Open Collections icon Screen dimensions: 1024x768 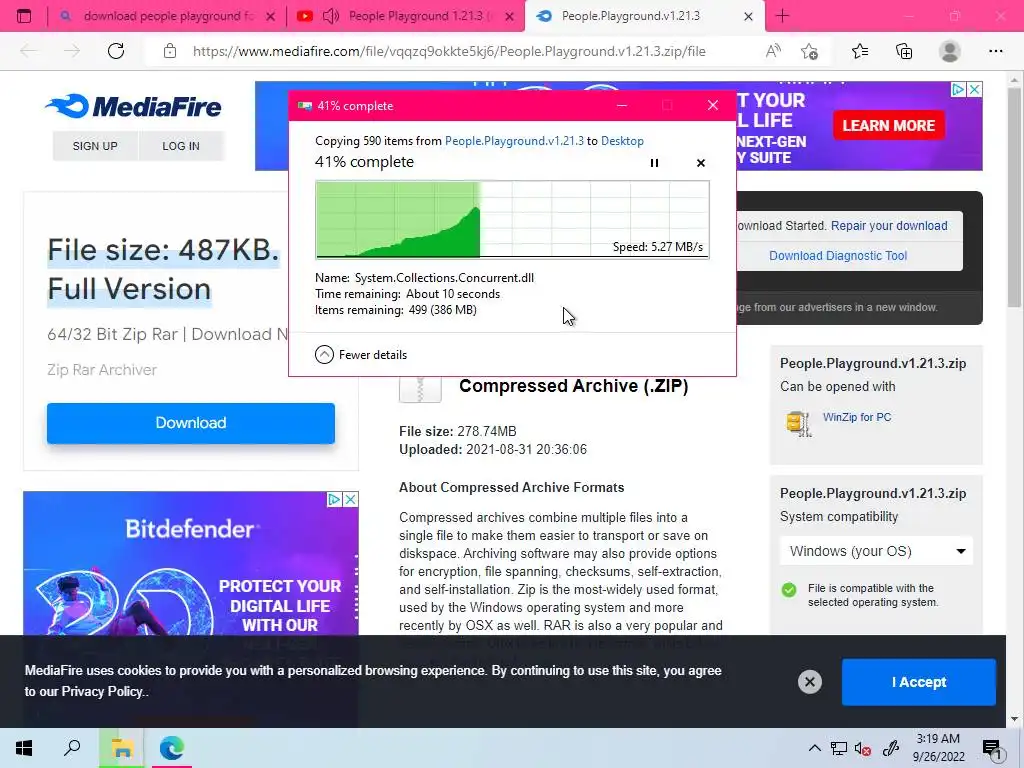[904, 51]
